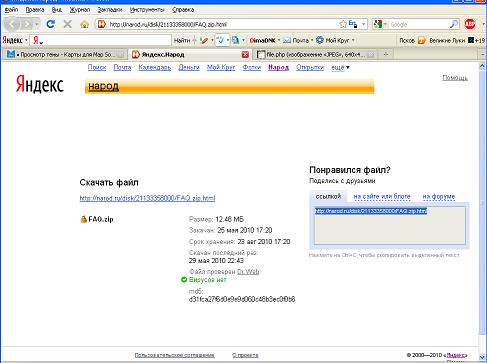487x363 pixels.
Task: Click the page translate icon on Yandex bar
Action: tap(236, 40)
